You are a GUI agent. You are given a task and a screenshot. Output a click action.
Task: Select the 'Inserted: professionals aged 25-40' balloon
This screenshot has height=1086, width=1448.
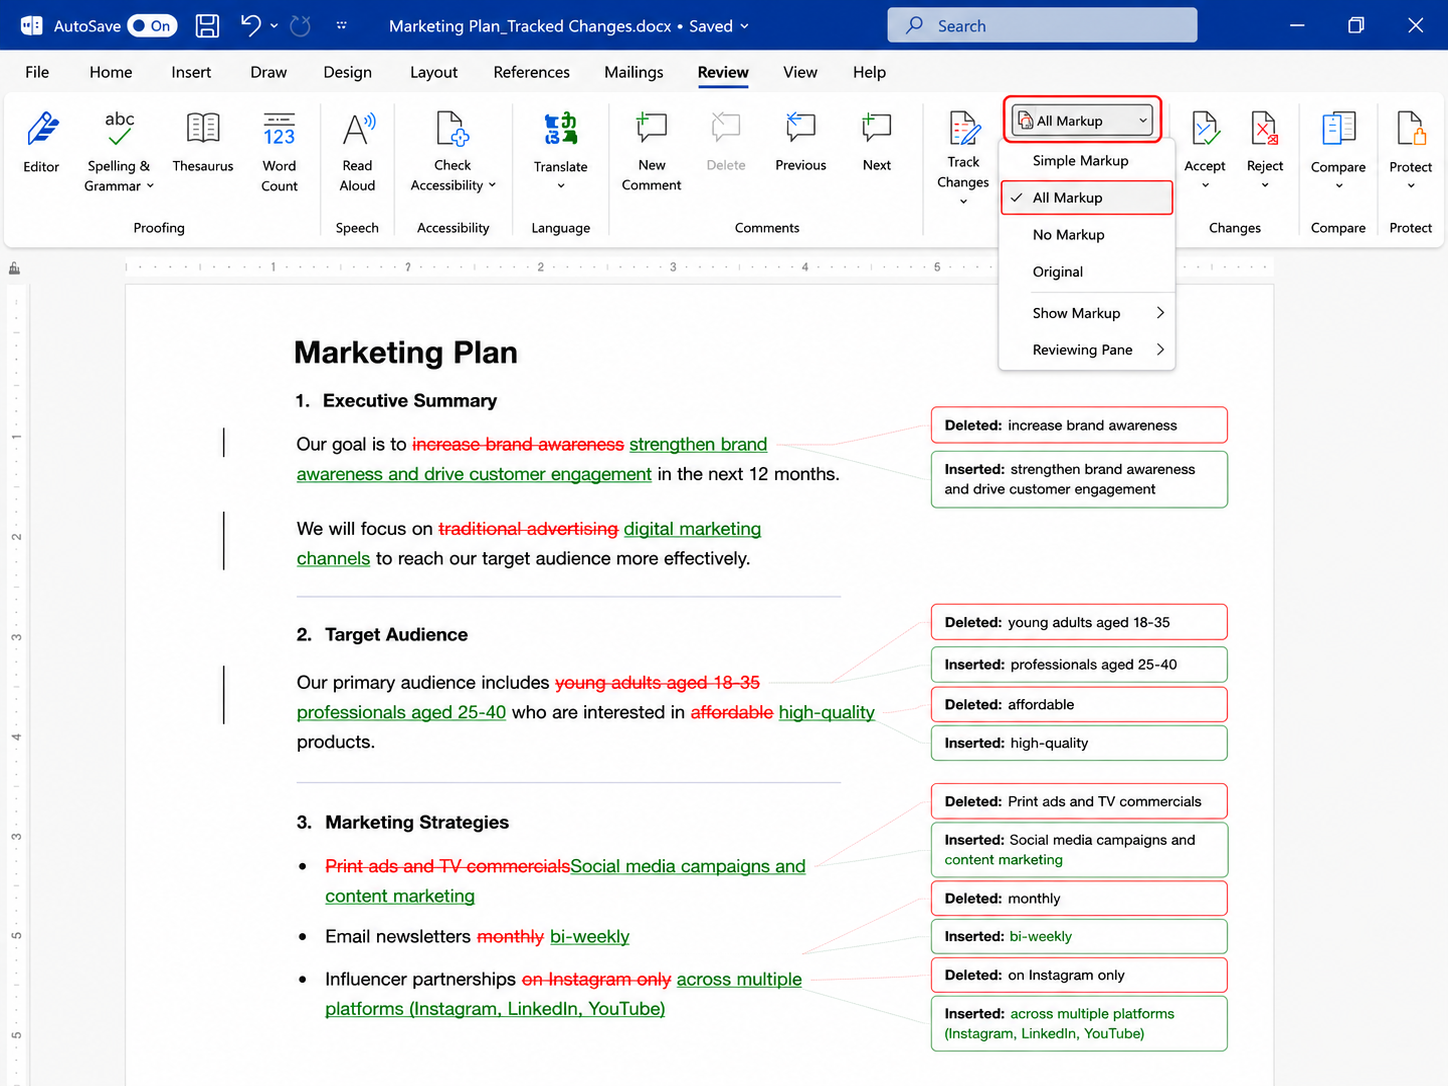(x=1079, y=664)
